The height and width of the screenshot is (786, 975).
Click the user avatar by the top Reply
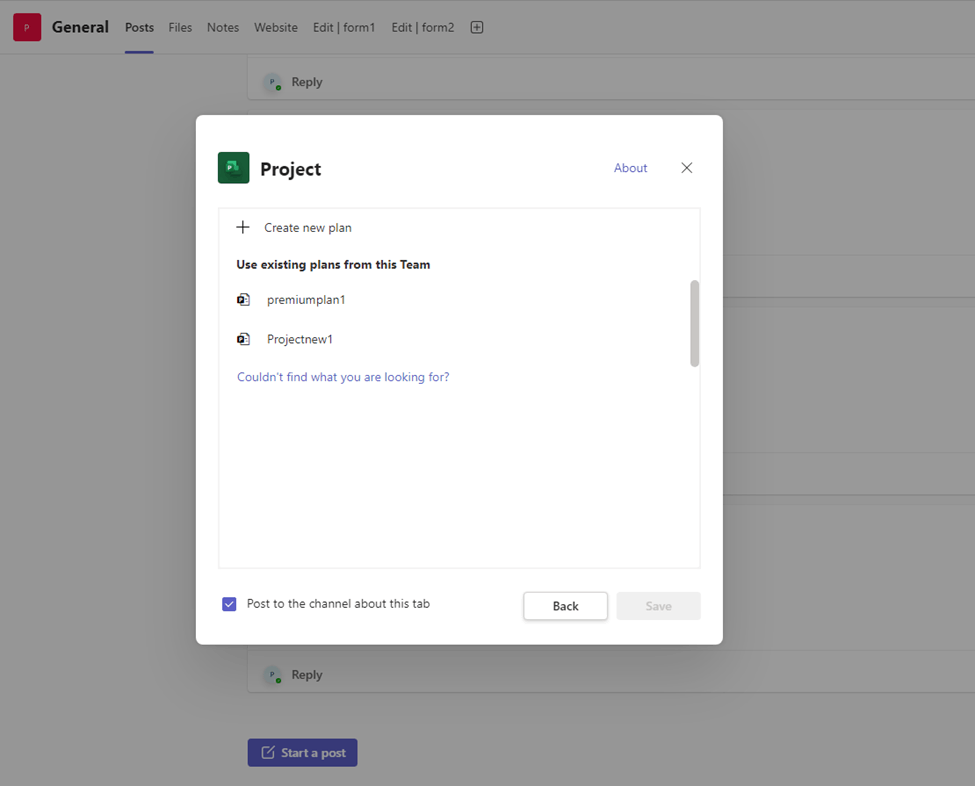(x=272, y=82)
